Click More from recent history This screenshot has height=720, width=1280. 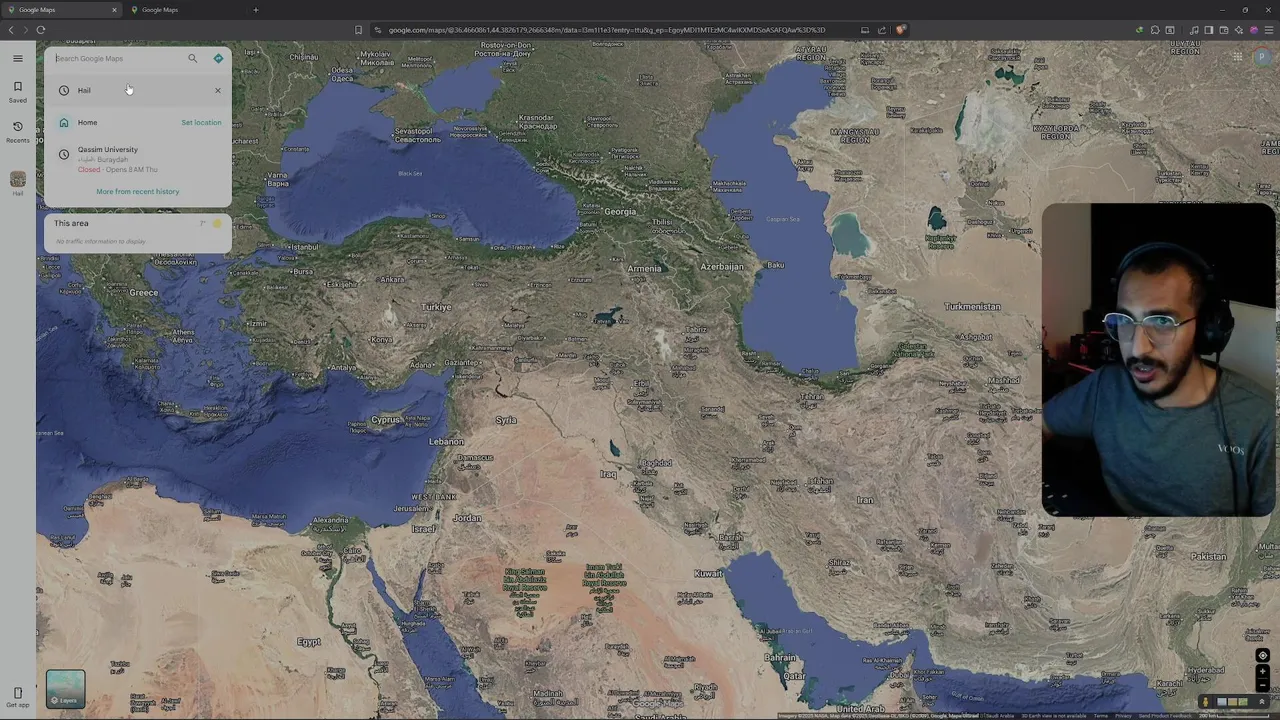[x=138, y=191]
